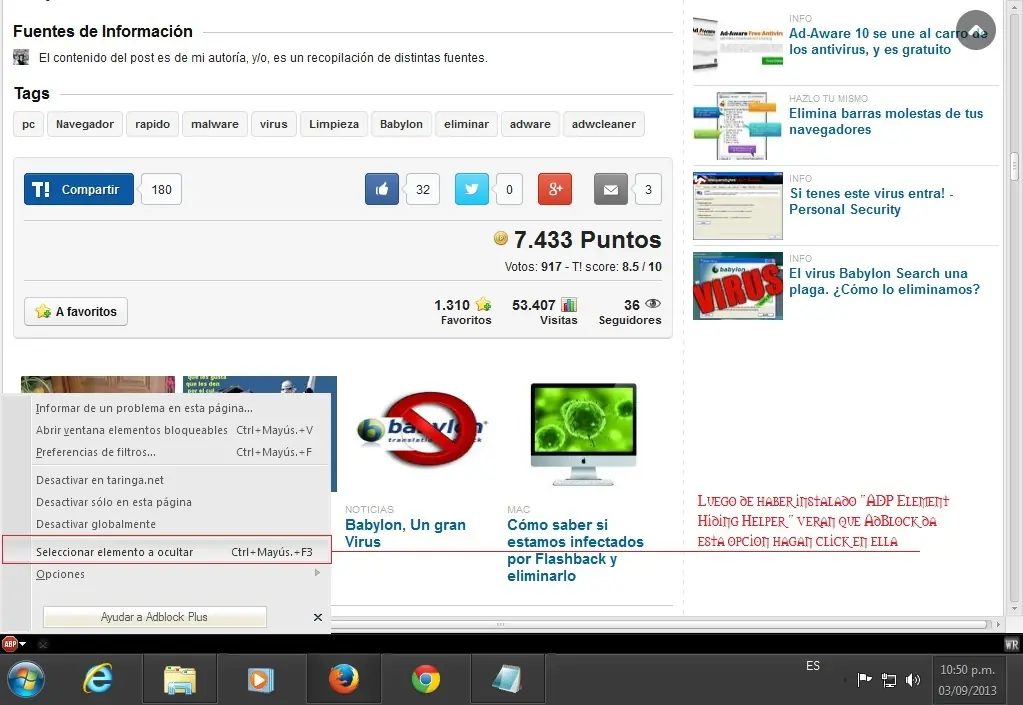
Task: Switch to Firefox on the taskbar
Action: (x=344, y=680)
